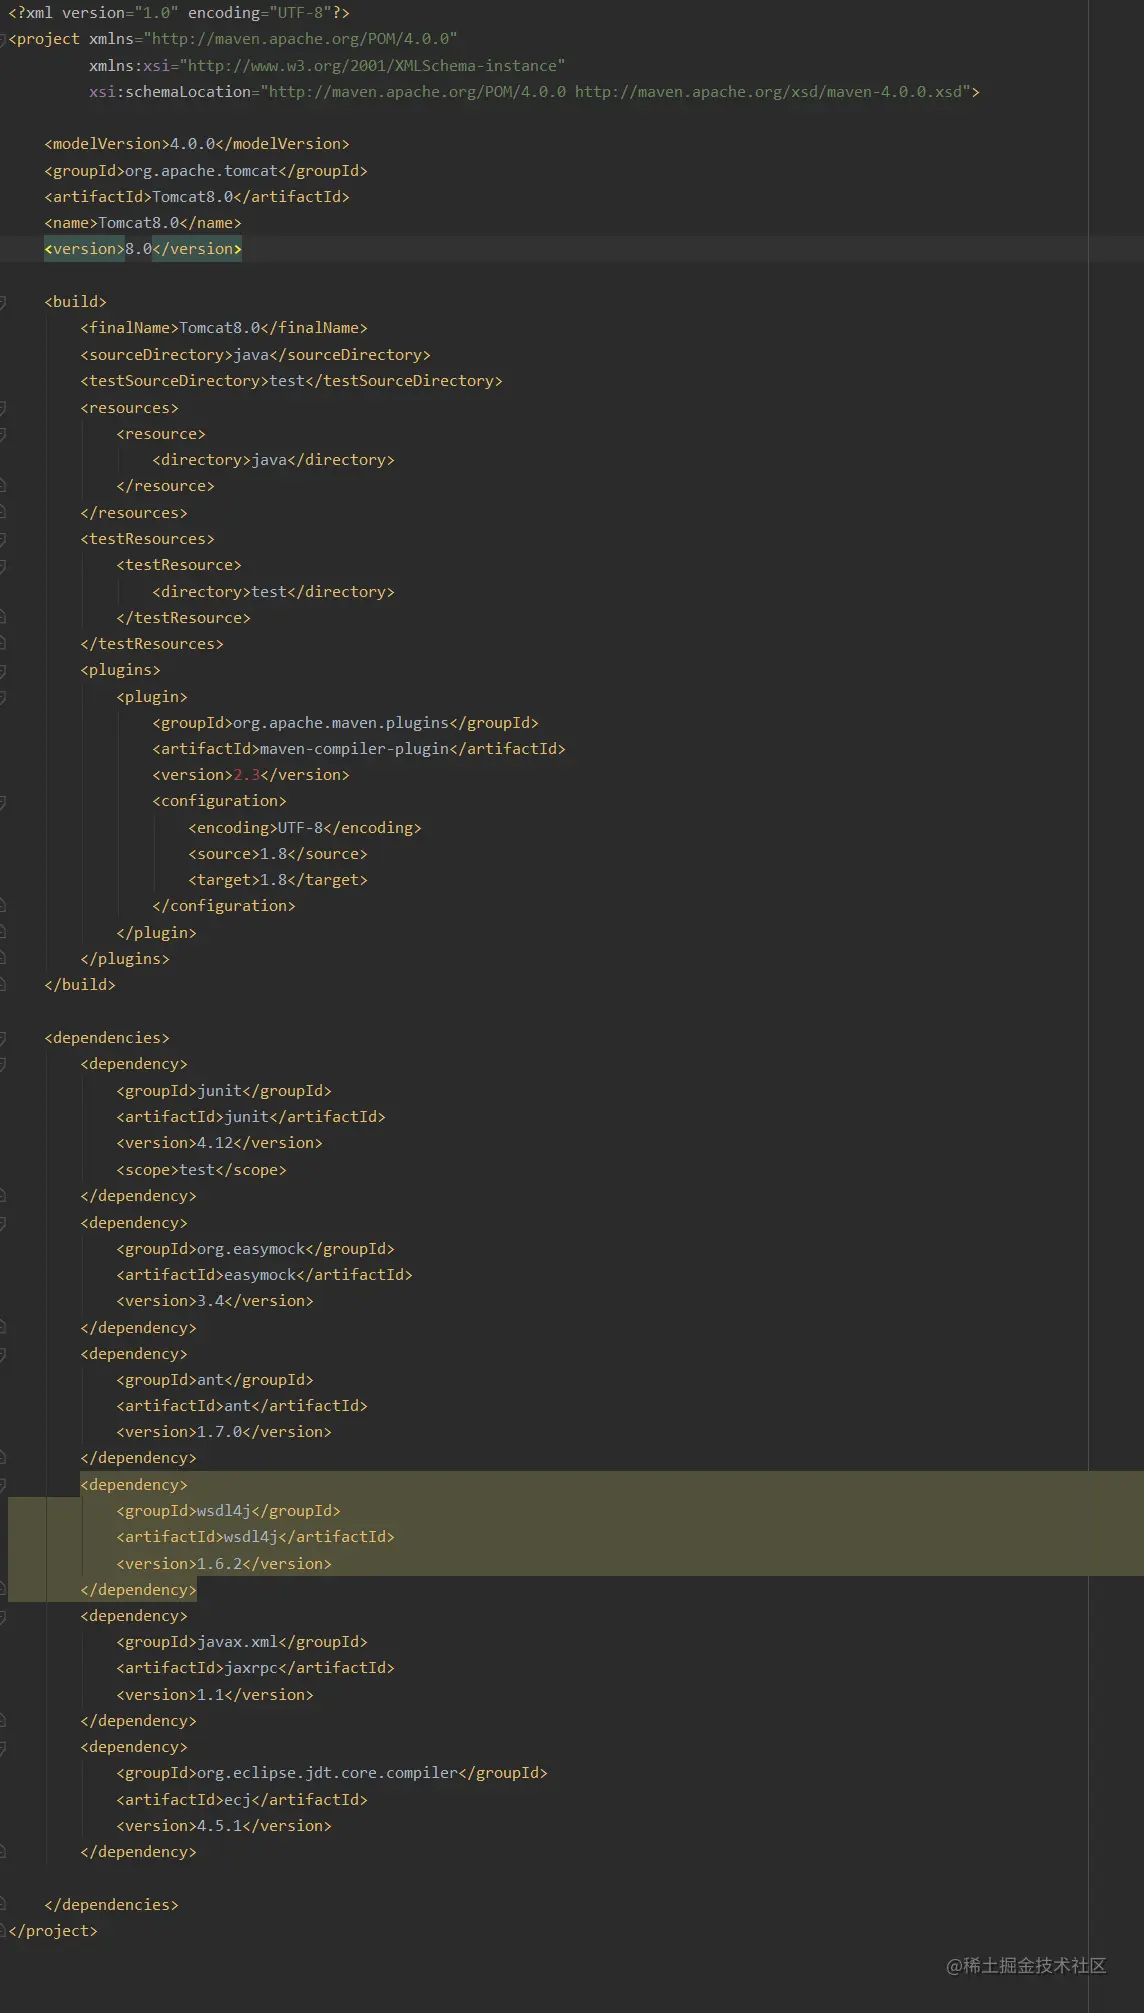1144x2013 pixels.
Task: Collapse the <plugins> fold marker in gutter
Action: tap(3, 670)
